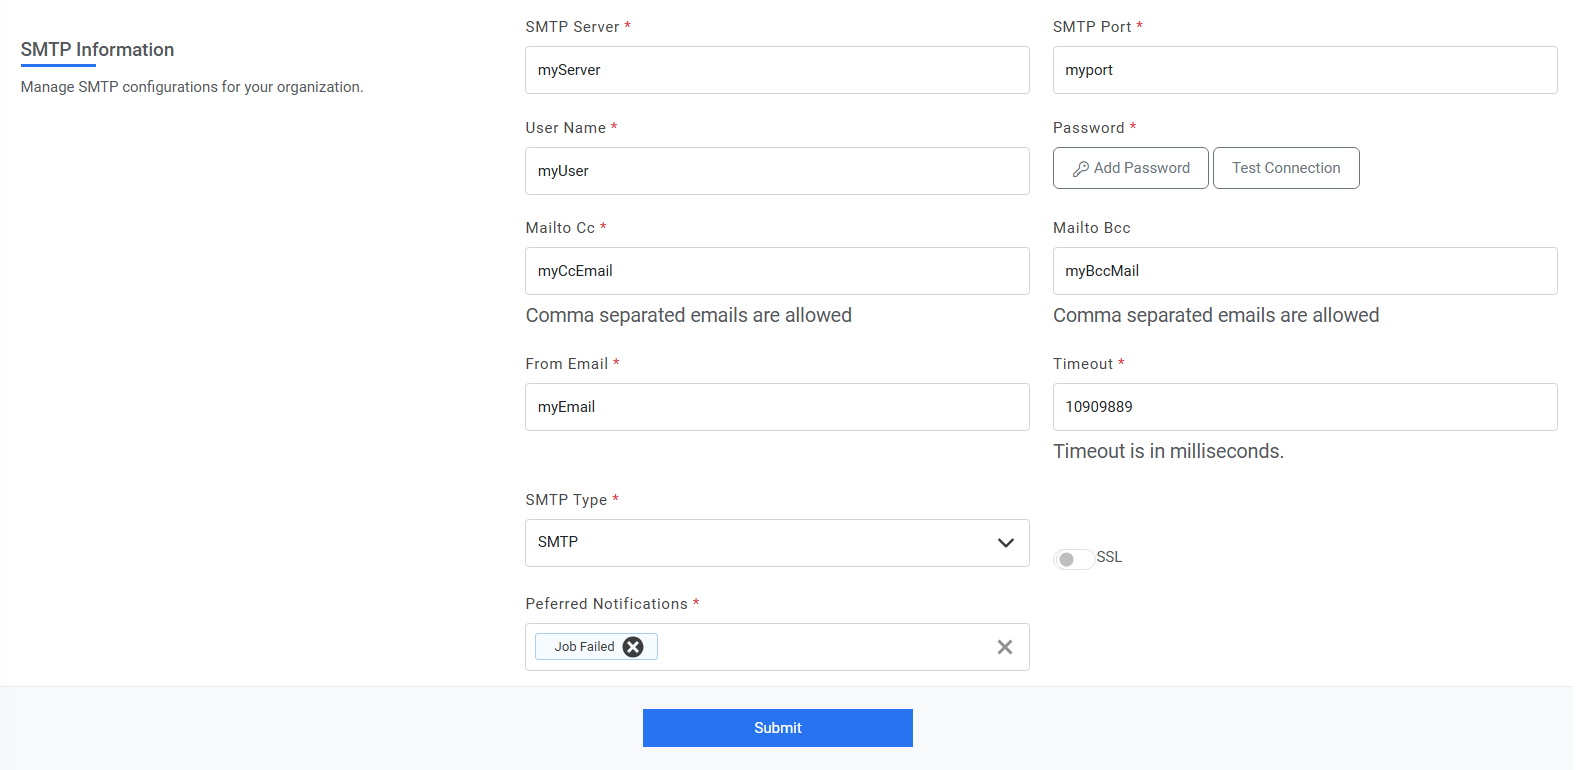Edit the Timeout value field
Image resolution: width=1577 pixels, height=770 pixels.
[x=1304, y=407]
